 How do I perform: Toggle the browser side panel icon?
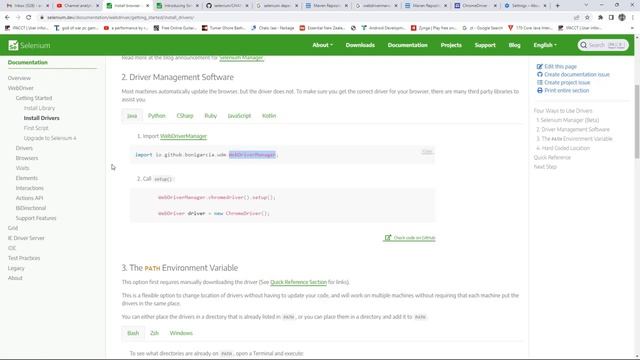pyautogui.click(x=611, y=18)
